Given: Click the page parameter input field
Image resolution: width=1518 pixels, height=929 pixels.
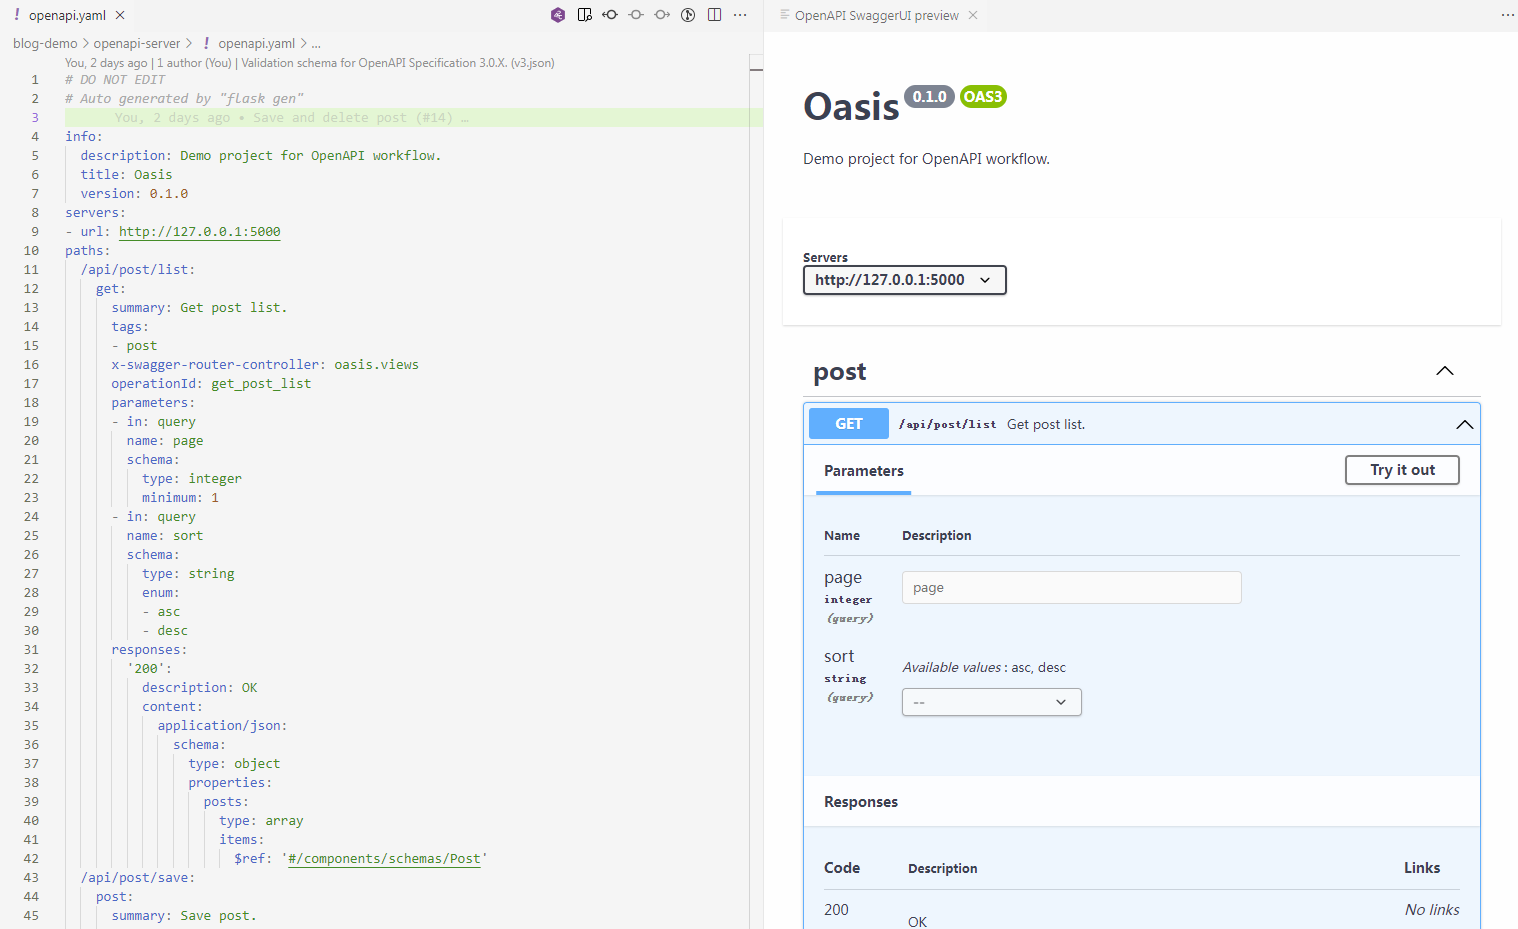Looking at the screenshot, I should pyautogui.click(x=1071, y=588).
